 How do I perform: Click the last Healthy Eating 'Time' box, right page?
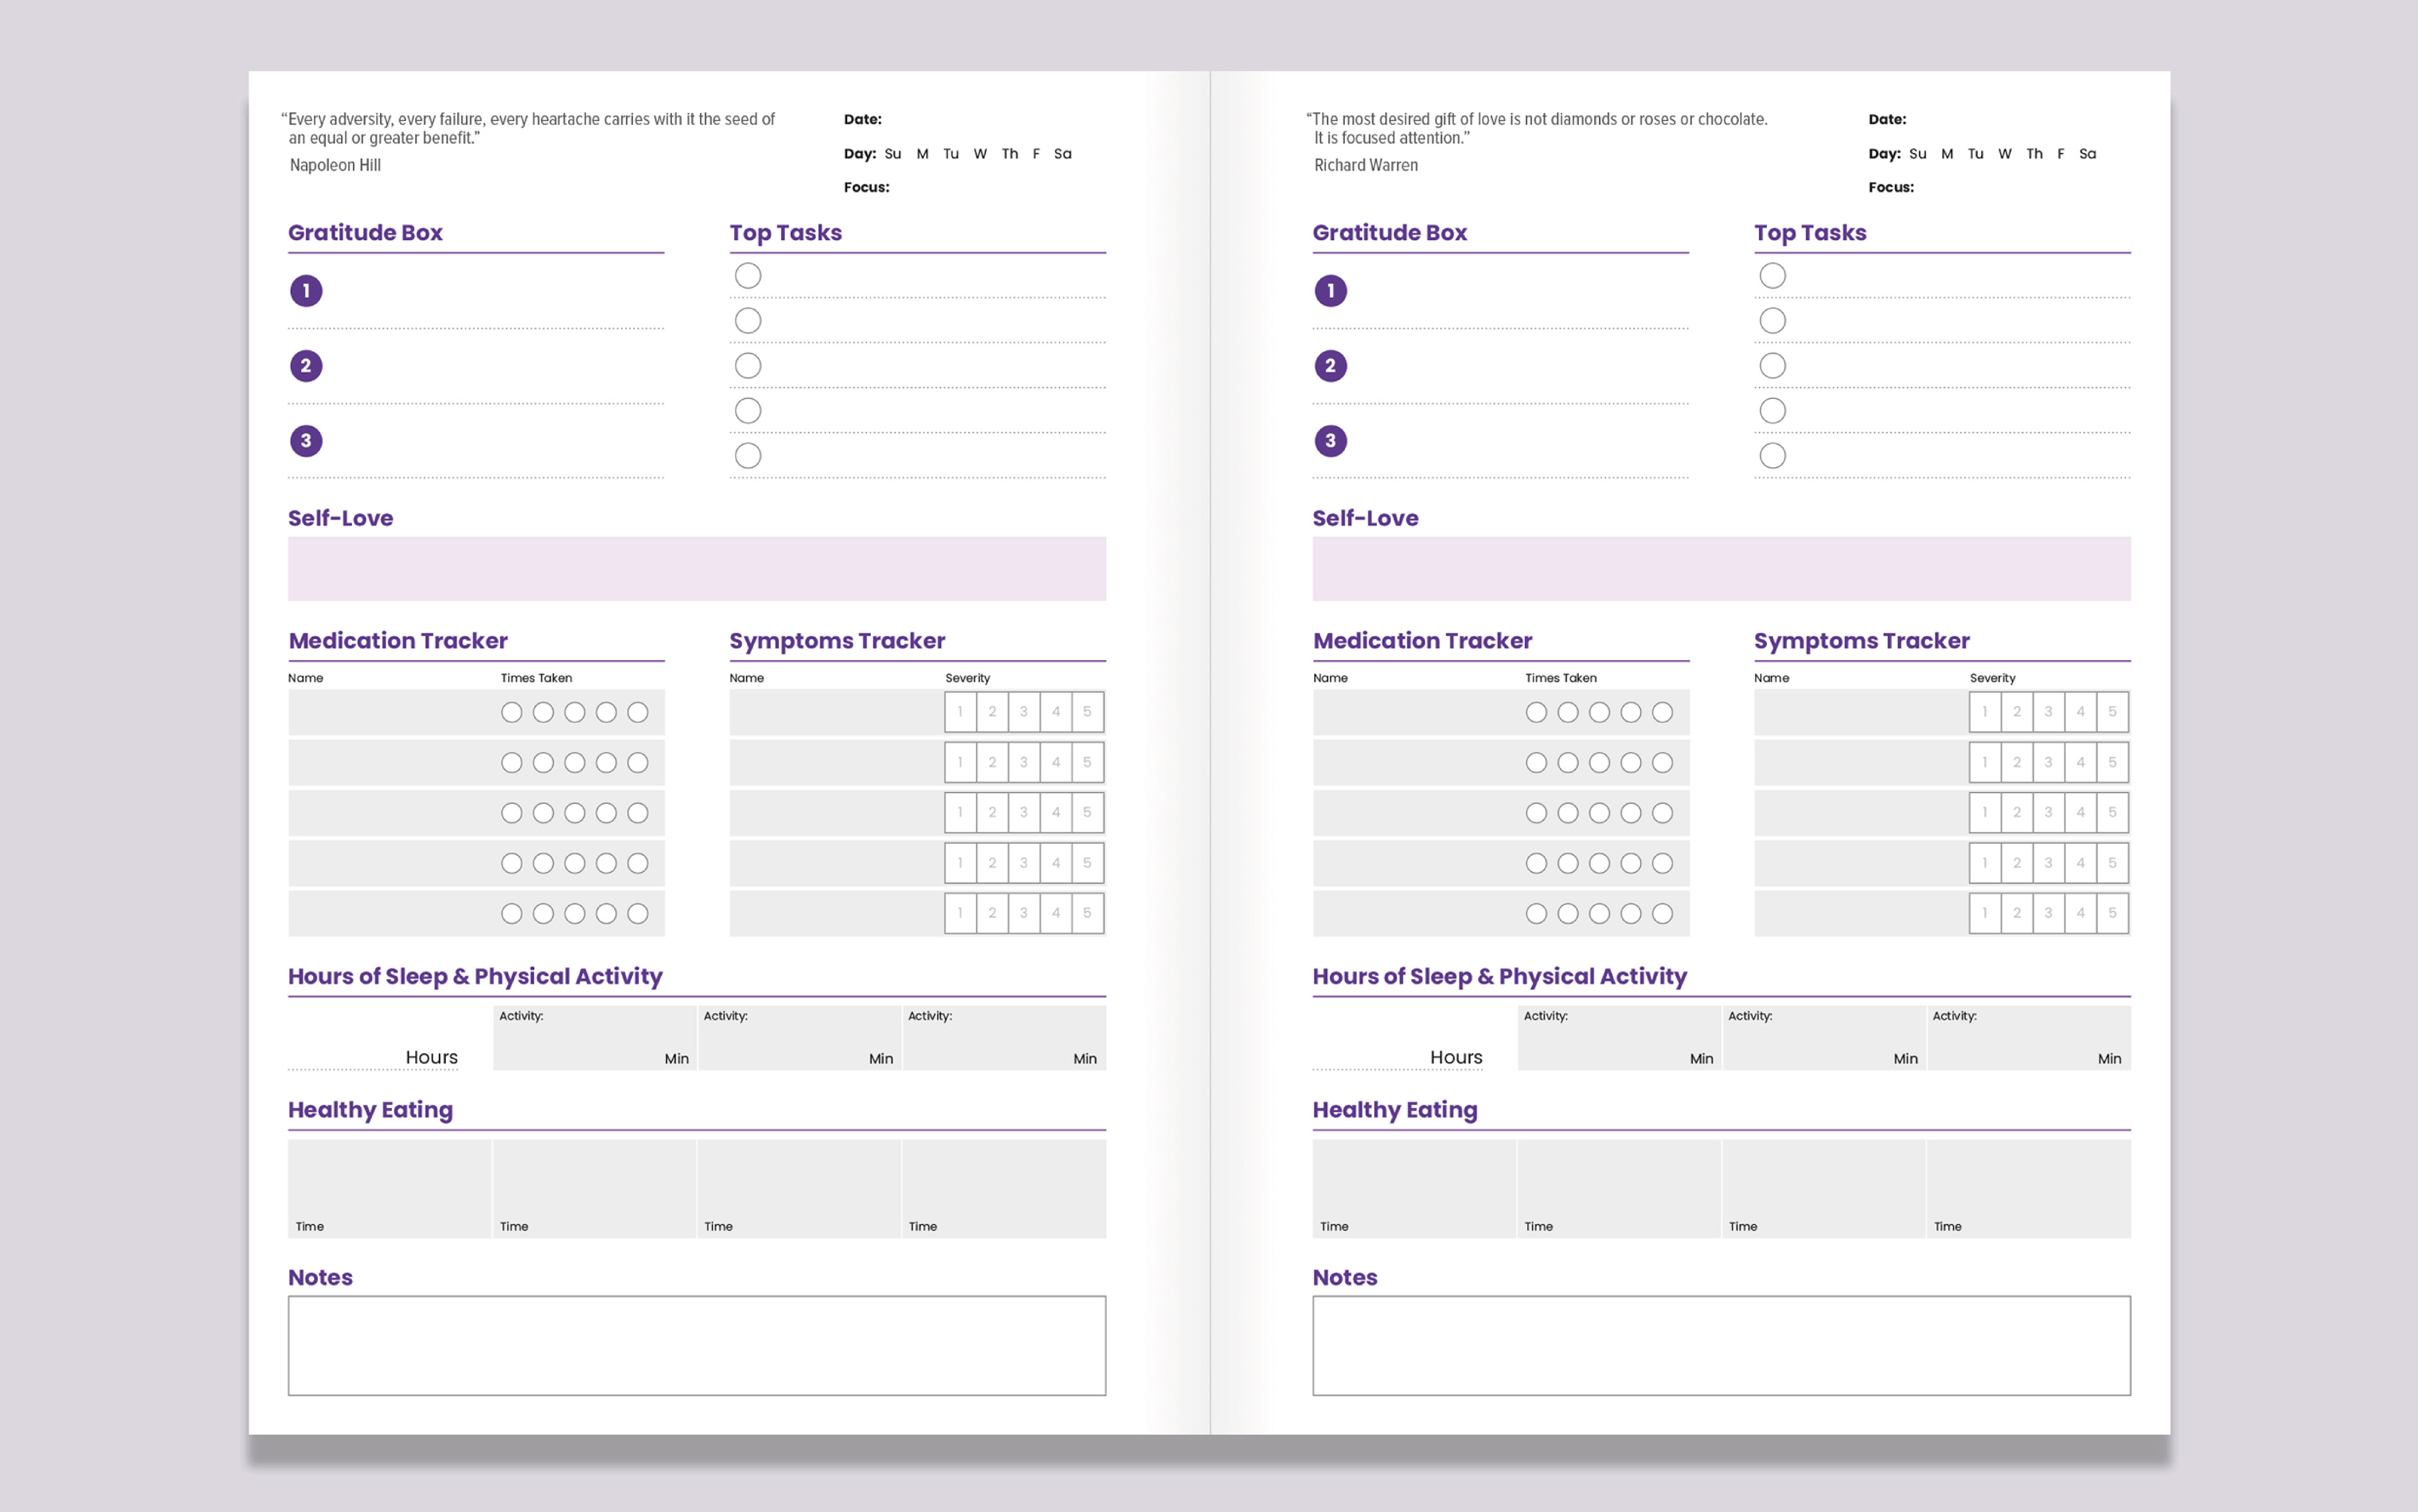click(2029, 1189)
